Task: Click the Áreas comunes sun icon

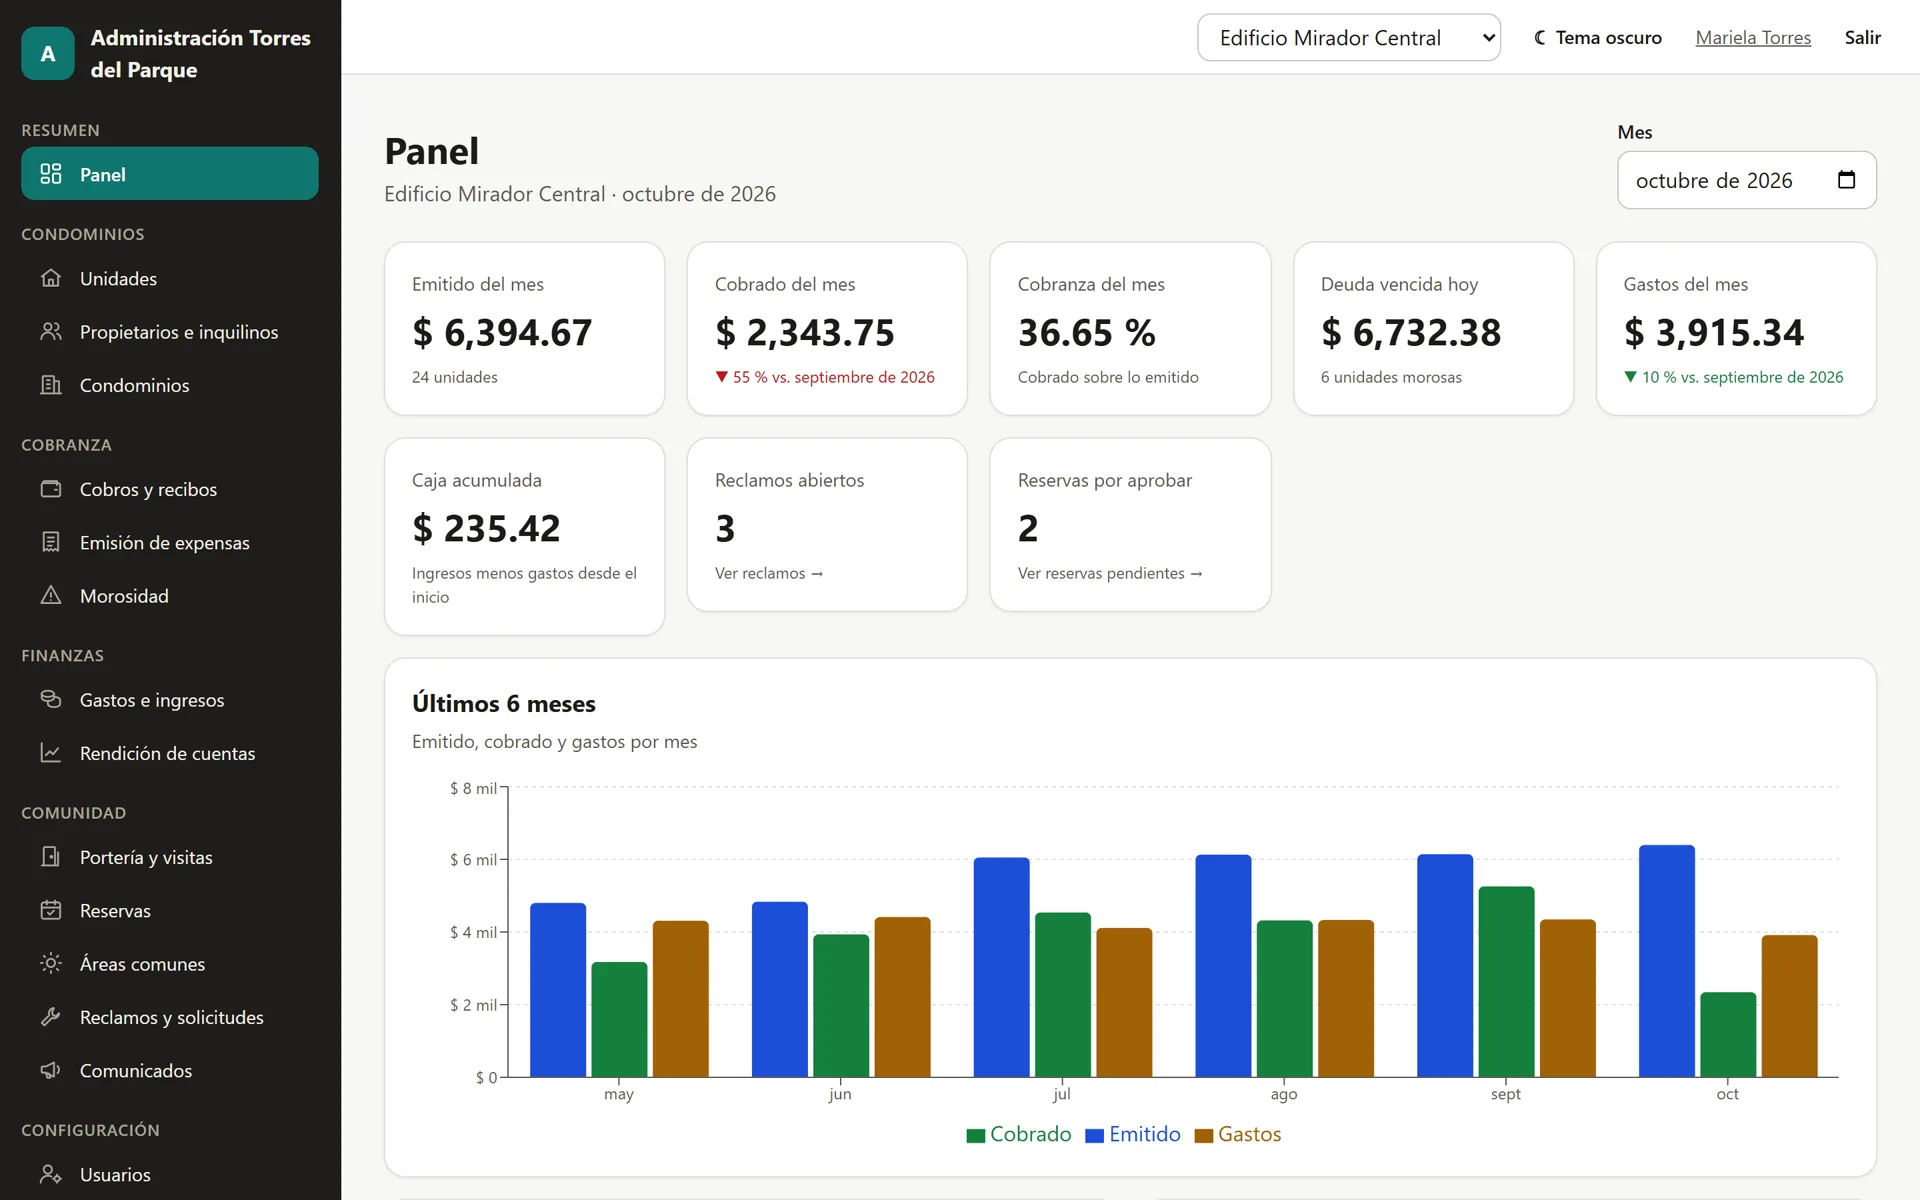Action: tap(51, 963)
